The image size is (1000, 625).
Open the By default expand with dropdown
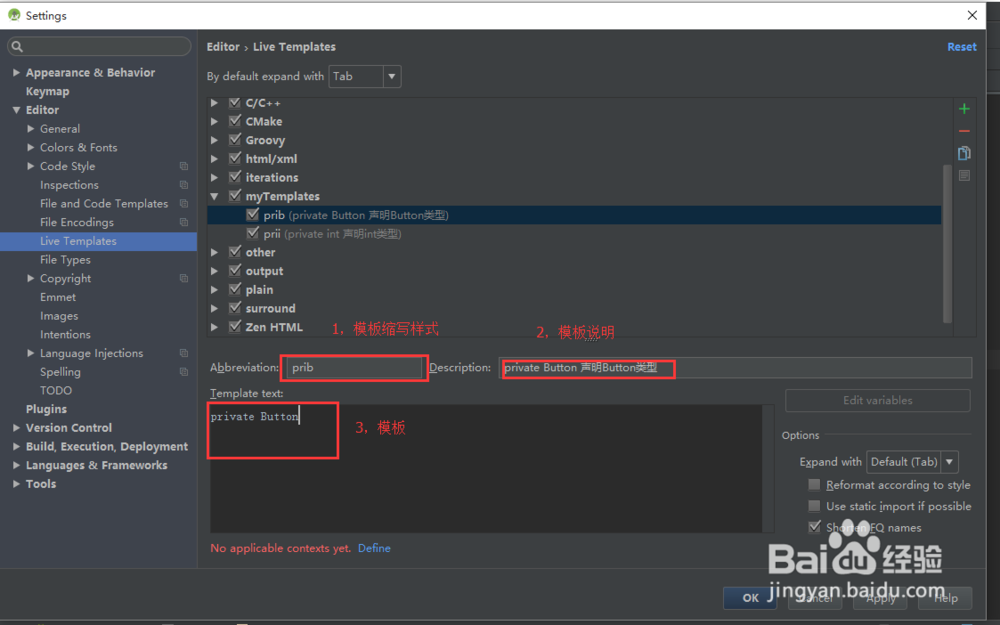tap(390, 76)
